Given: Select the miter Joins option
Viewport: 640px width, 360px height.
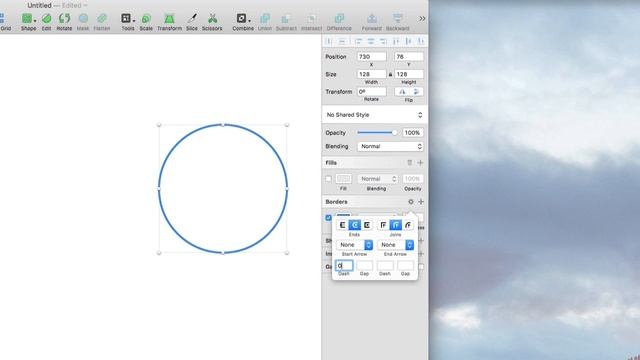Looking at the screenshot, I should 383,225.
